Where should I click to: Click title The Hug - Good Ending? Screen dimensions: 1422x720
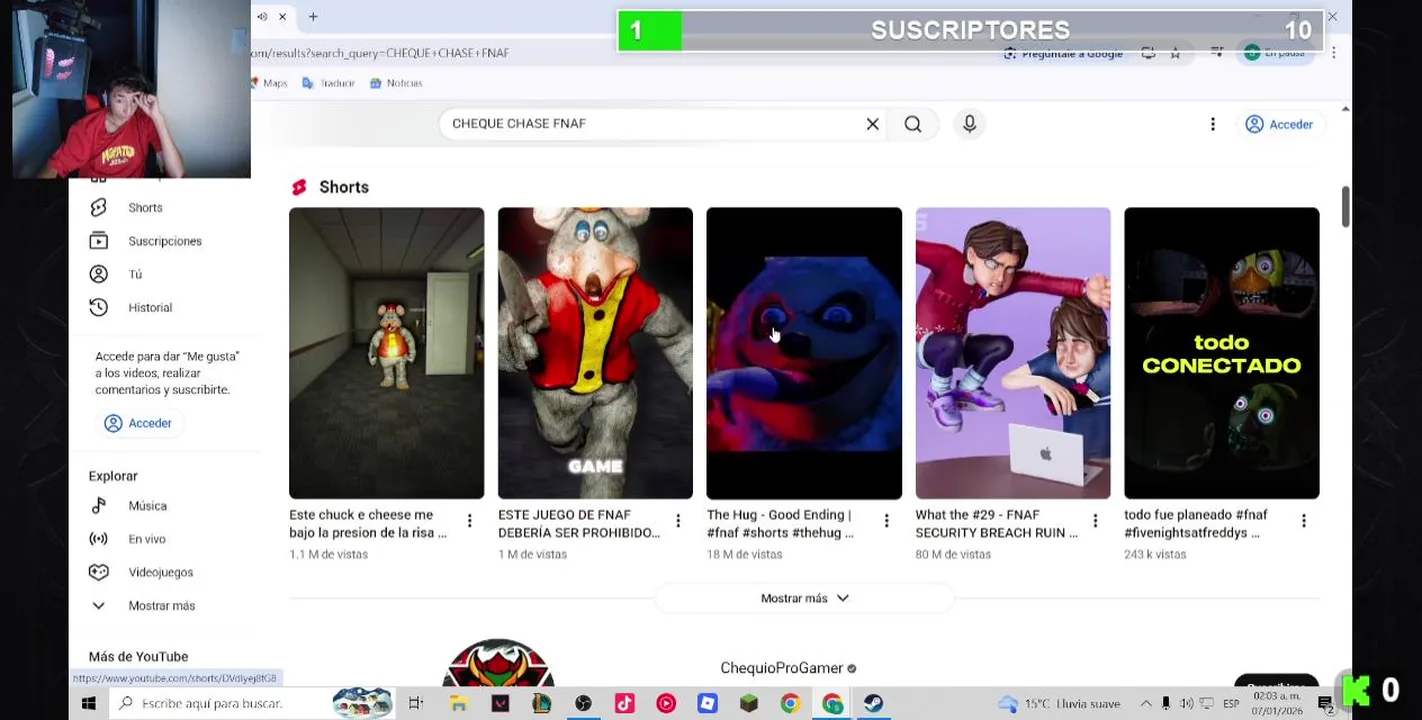[781, 524]
